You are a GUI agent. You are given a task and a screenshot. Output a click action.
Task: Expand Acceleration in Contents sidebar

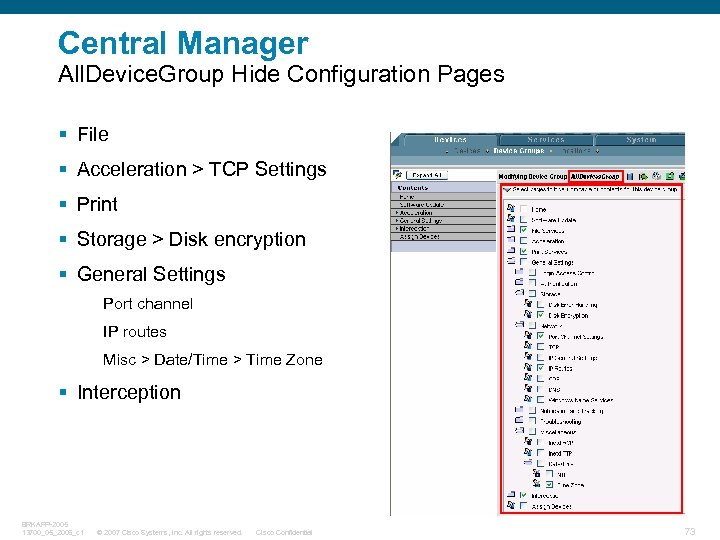397,213
